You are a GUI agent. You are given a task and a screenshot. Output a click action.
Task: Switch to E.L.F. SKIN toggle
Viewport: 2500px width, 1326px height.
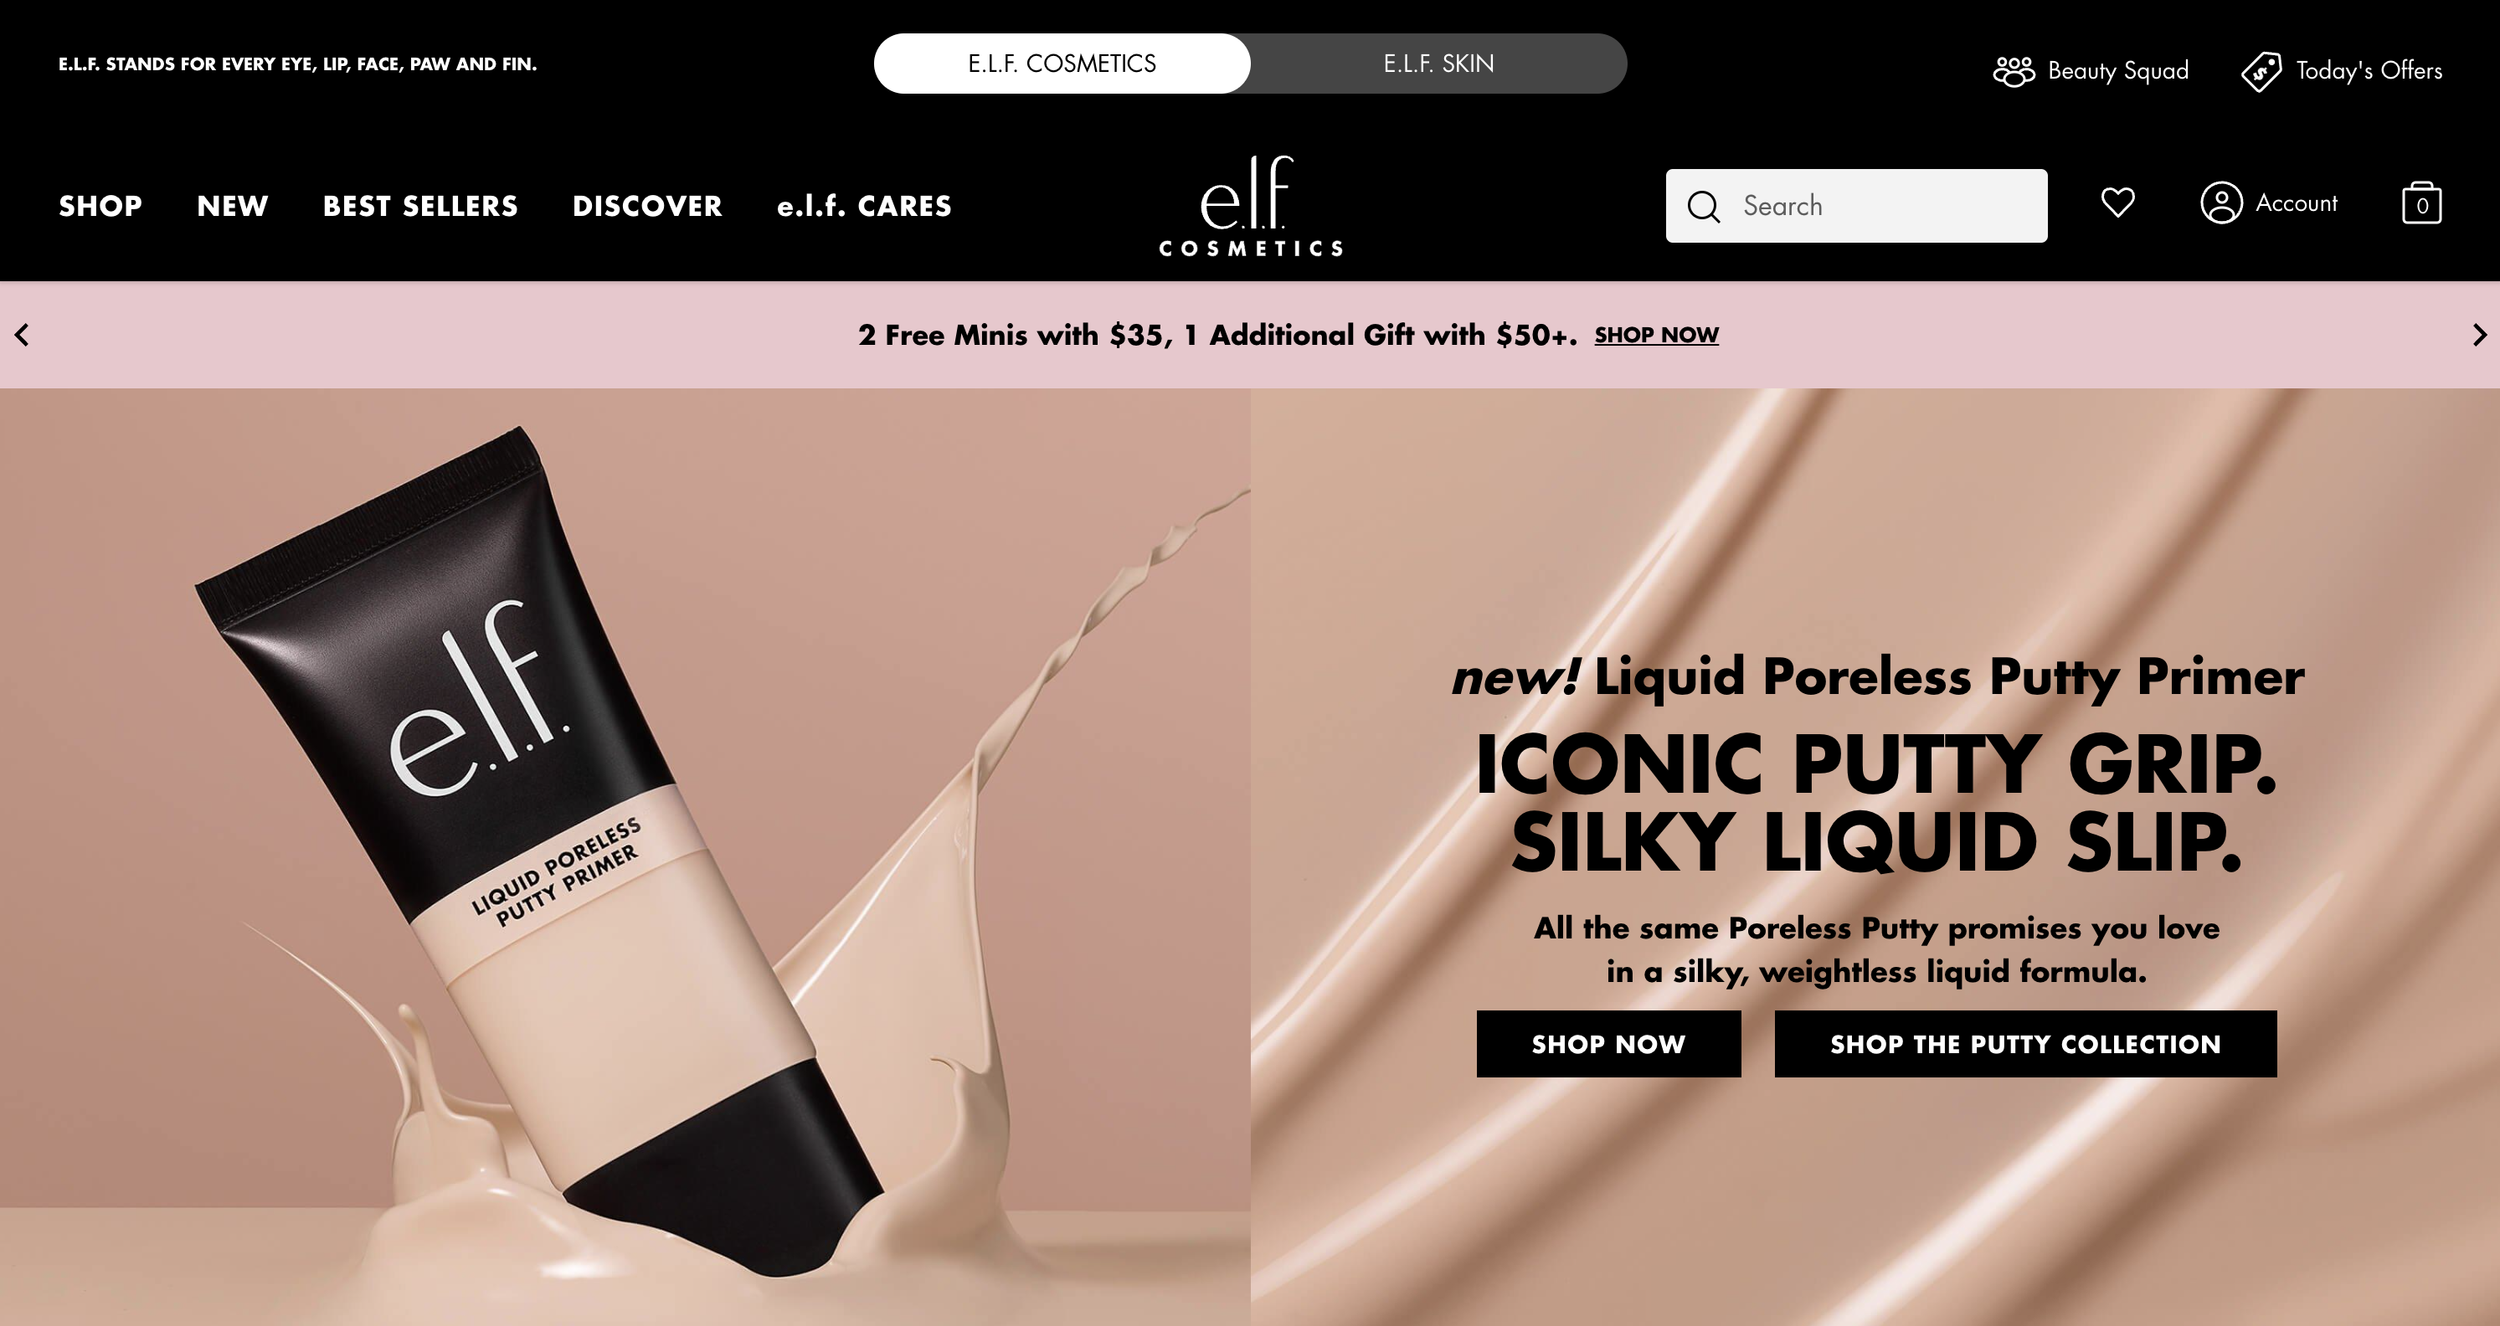click(x=1438, y=64)
